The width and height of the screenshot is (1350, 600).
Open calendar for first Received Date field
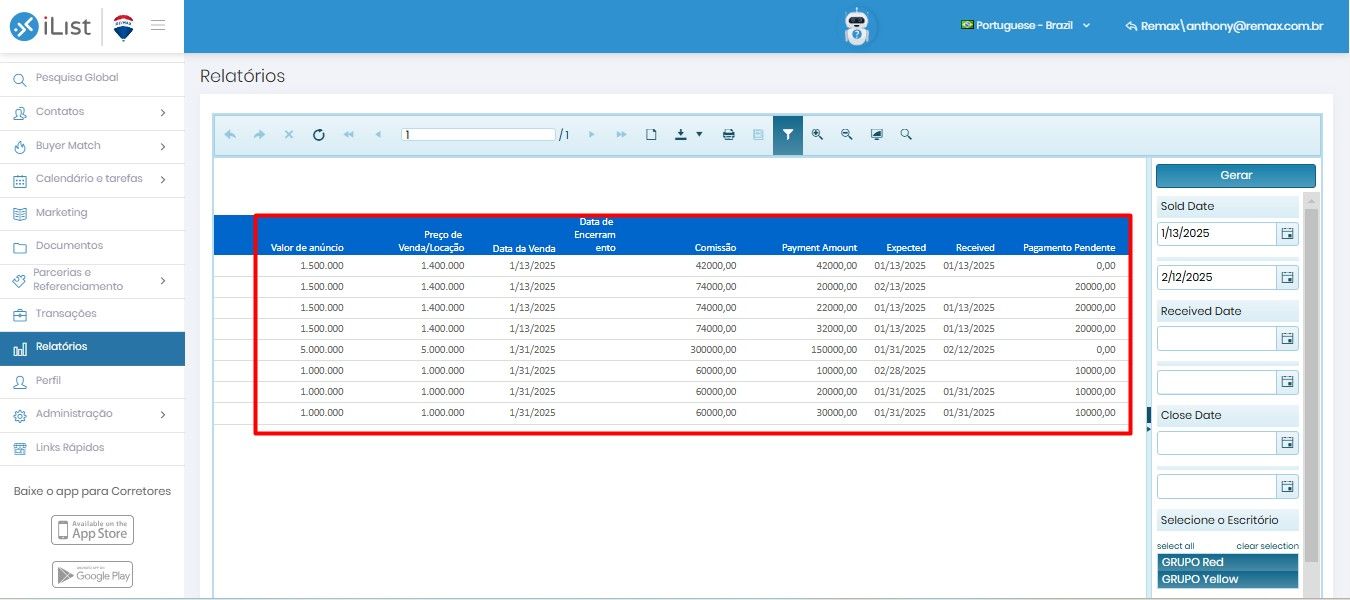pos(1288,338)
